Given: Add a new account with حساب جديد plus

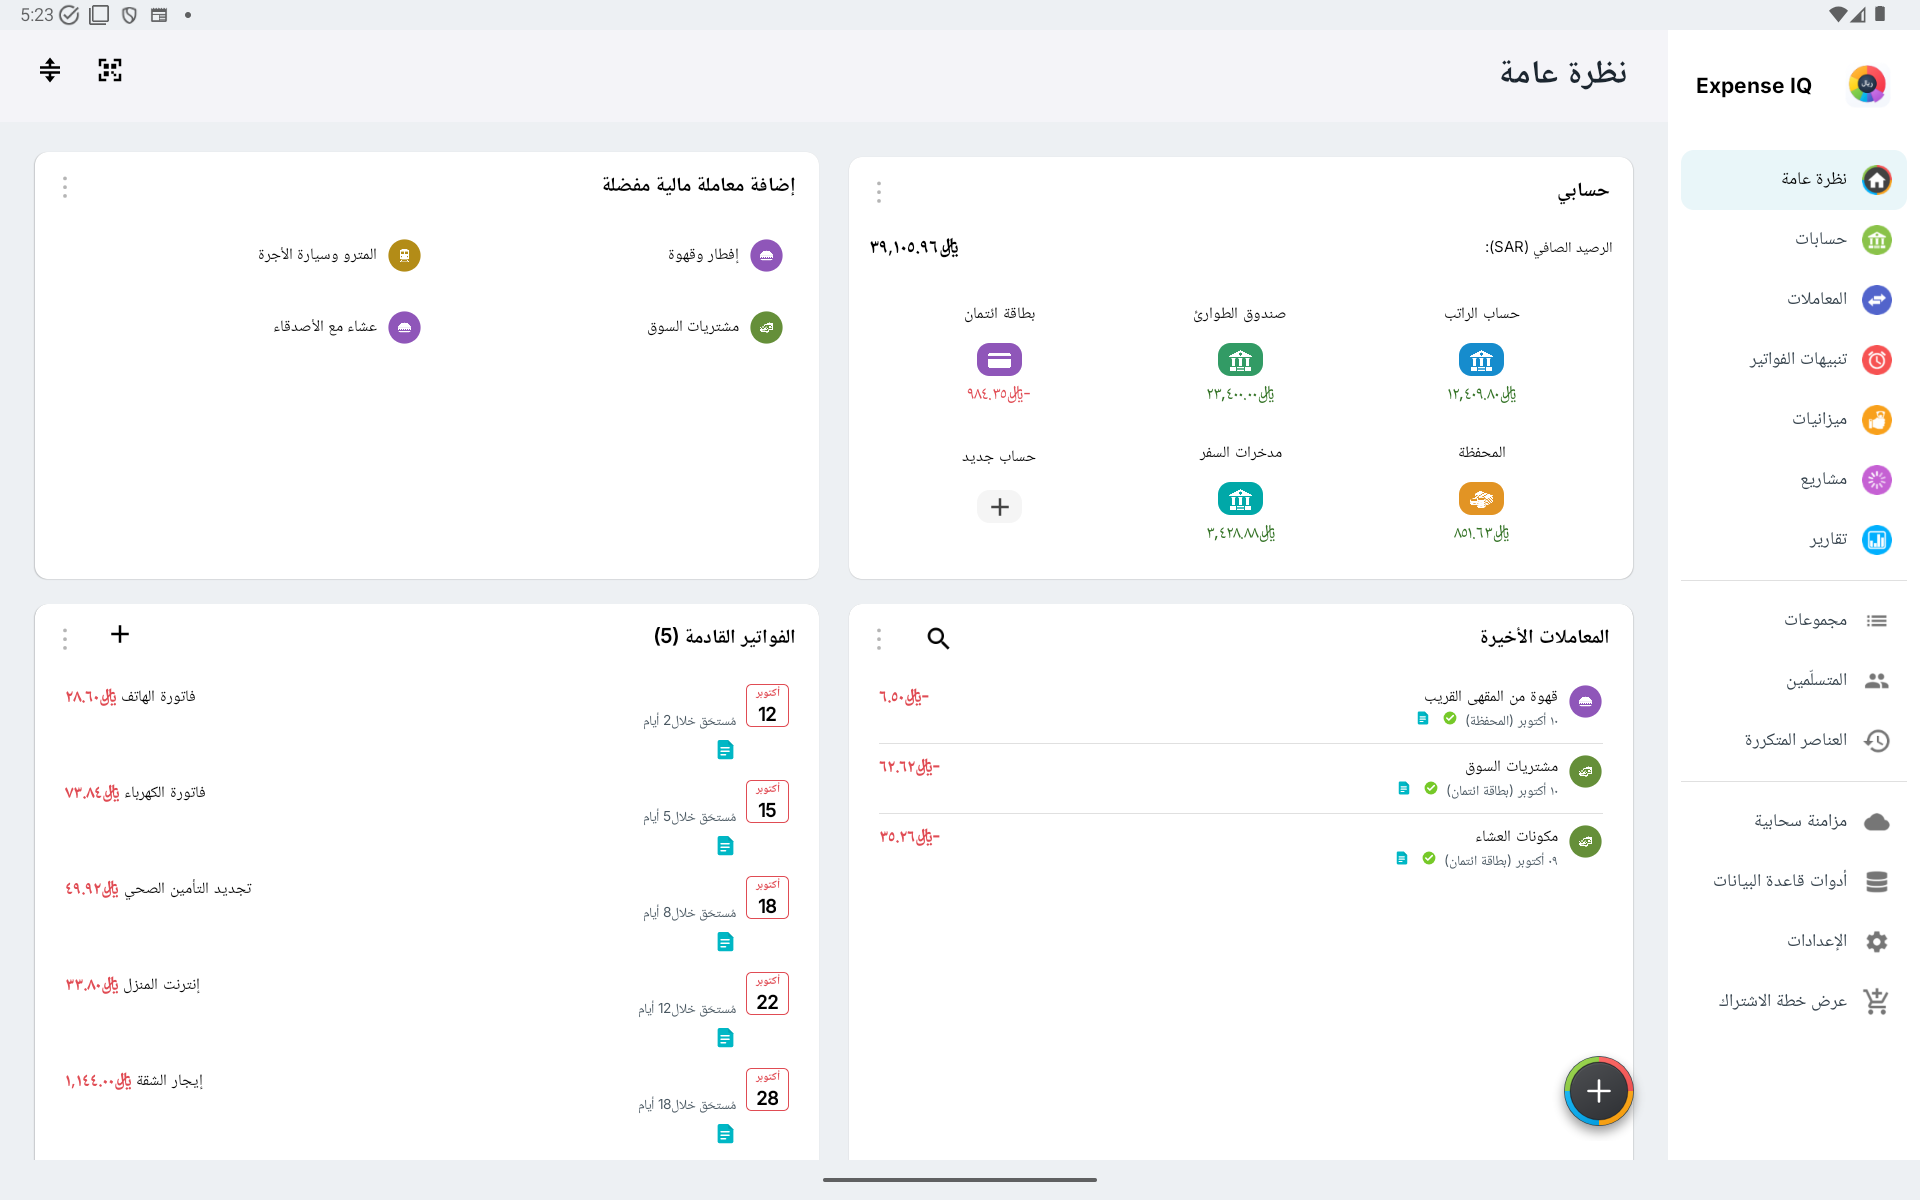Looking at the screenshot, I should pos(999,507).
